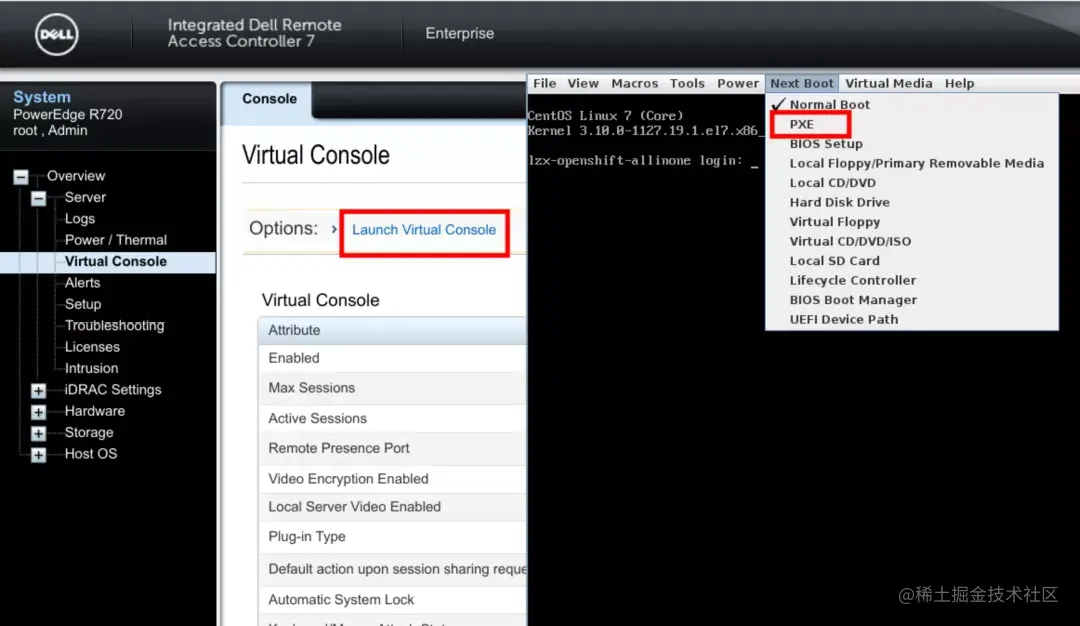Open the Overview tree item
Image resolution: width=1080 pixels, height=626 pixels.
coord(76,176)
